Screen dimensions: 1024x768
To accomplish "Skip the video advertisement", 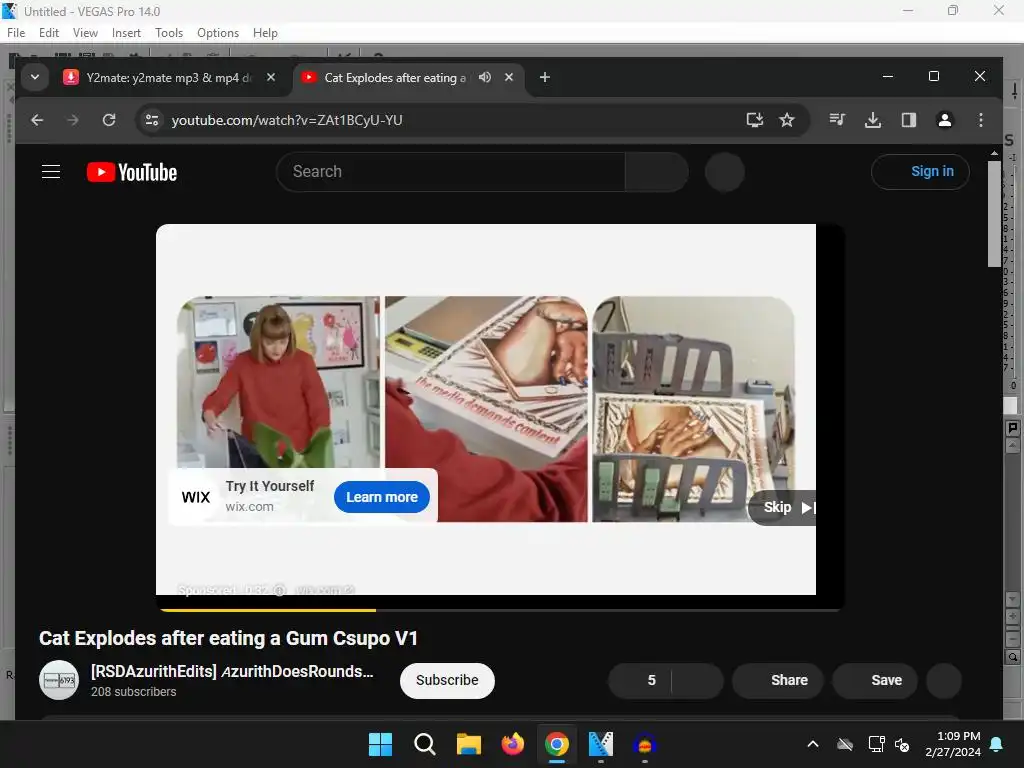I will tap(782, 508).
